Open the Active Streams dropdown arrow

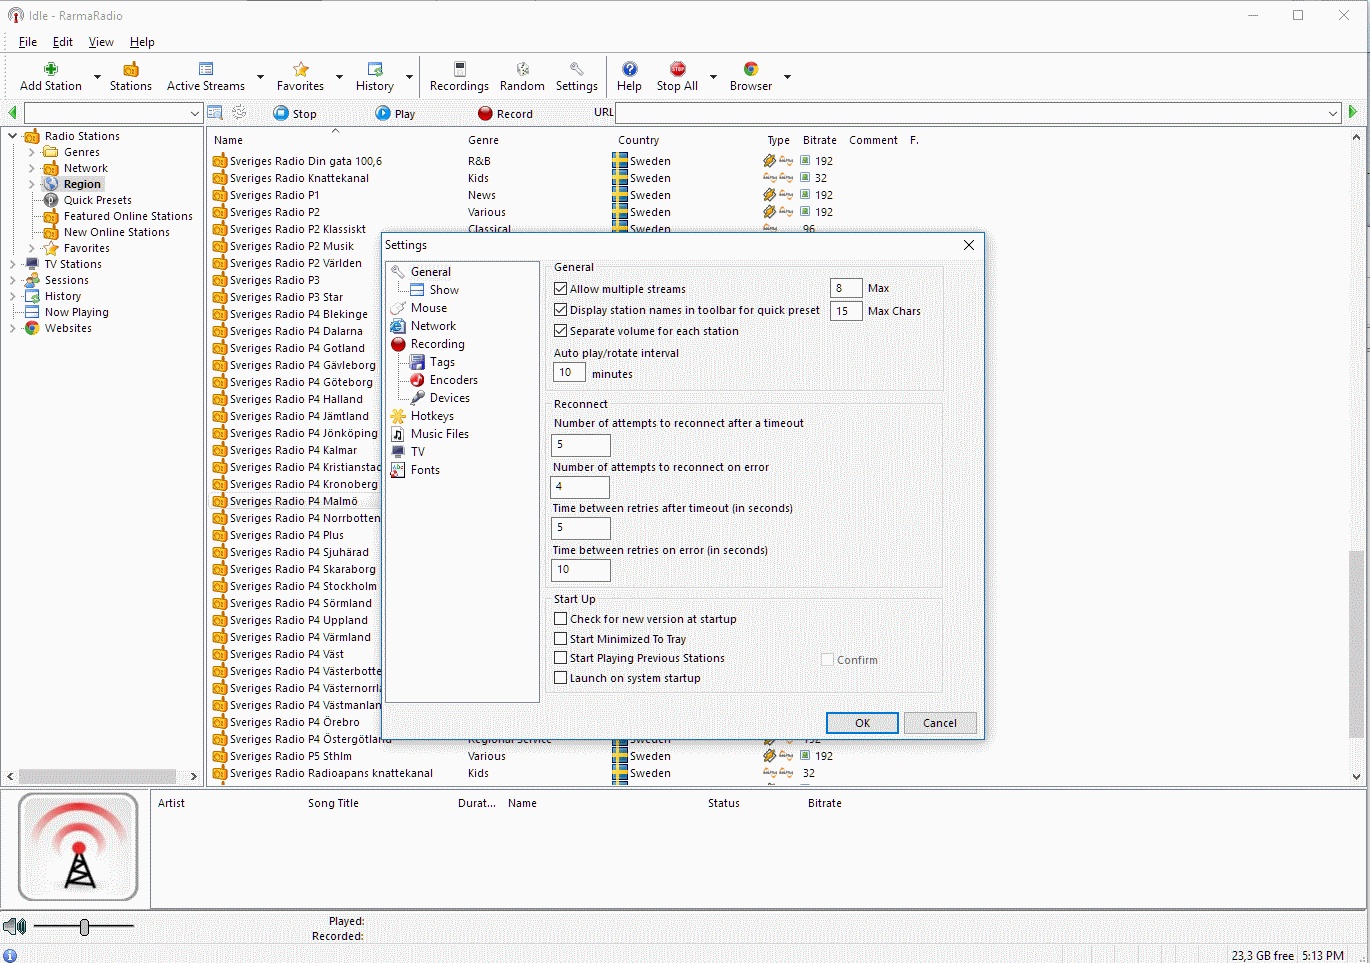click(x=260, y=77)
